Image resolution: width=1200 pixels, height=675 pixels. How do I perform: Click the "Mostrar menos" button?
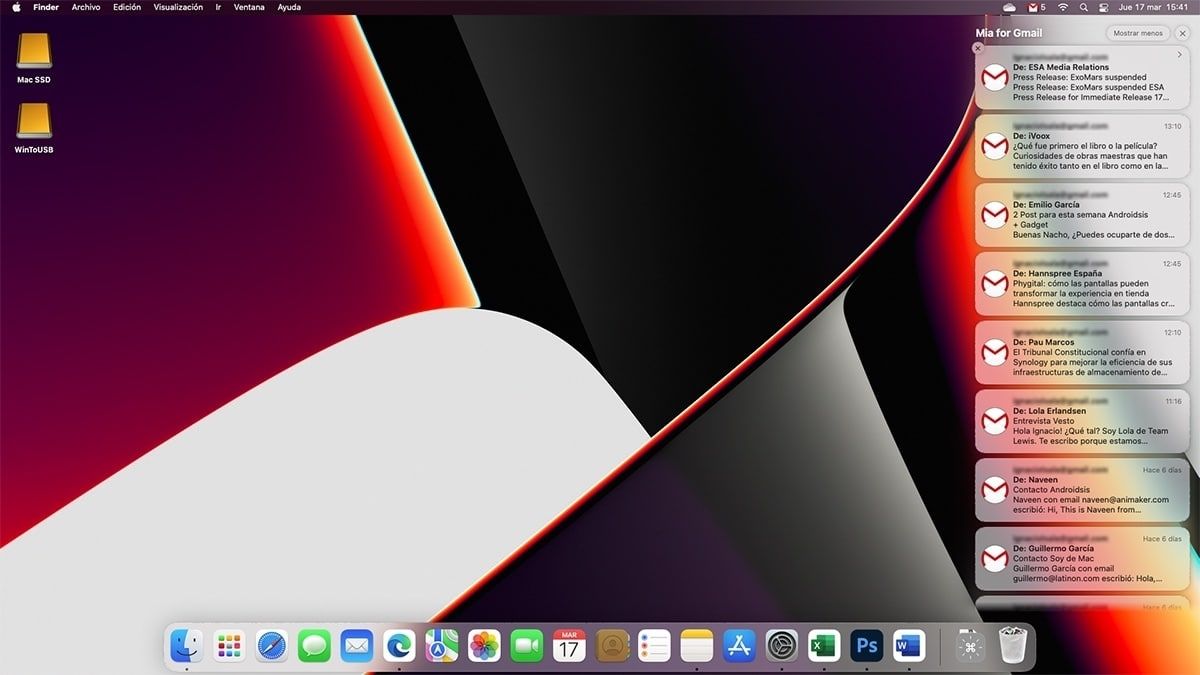point(1138,33)
